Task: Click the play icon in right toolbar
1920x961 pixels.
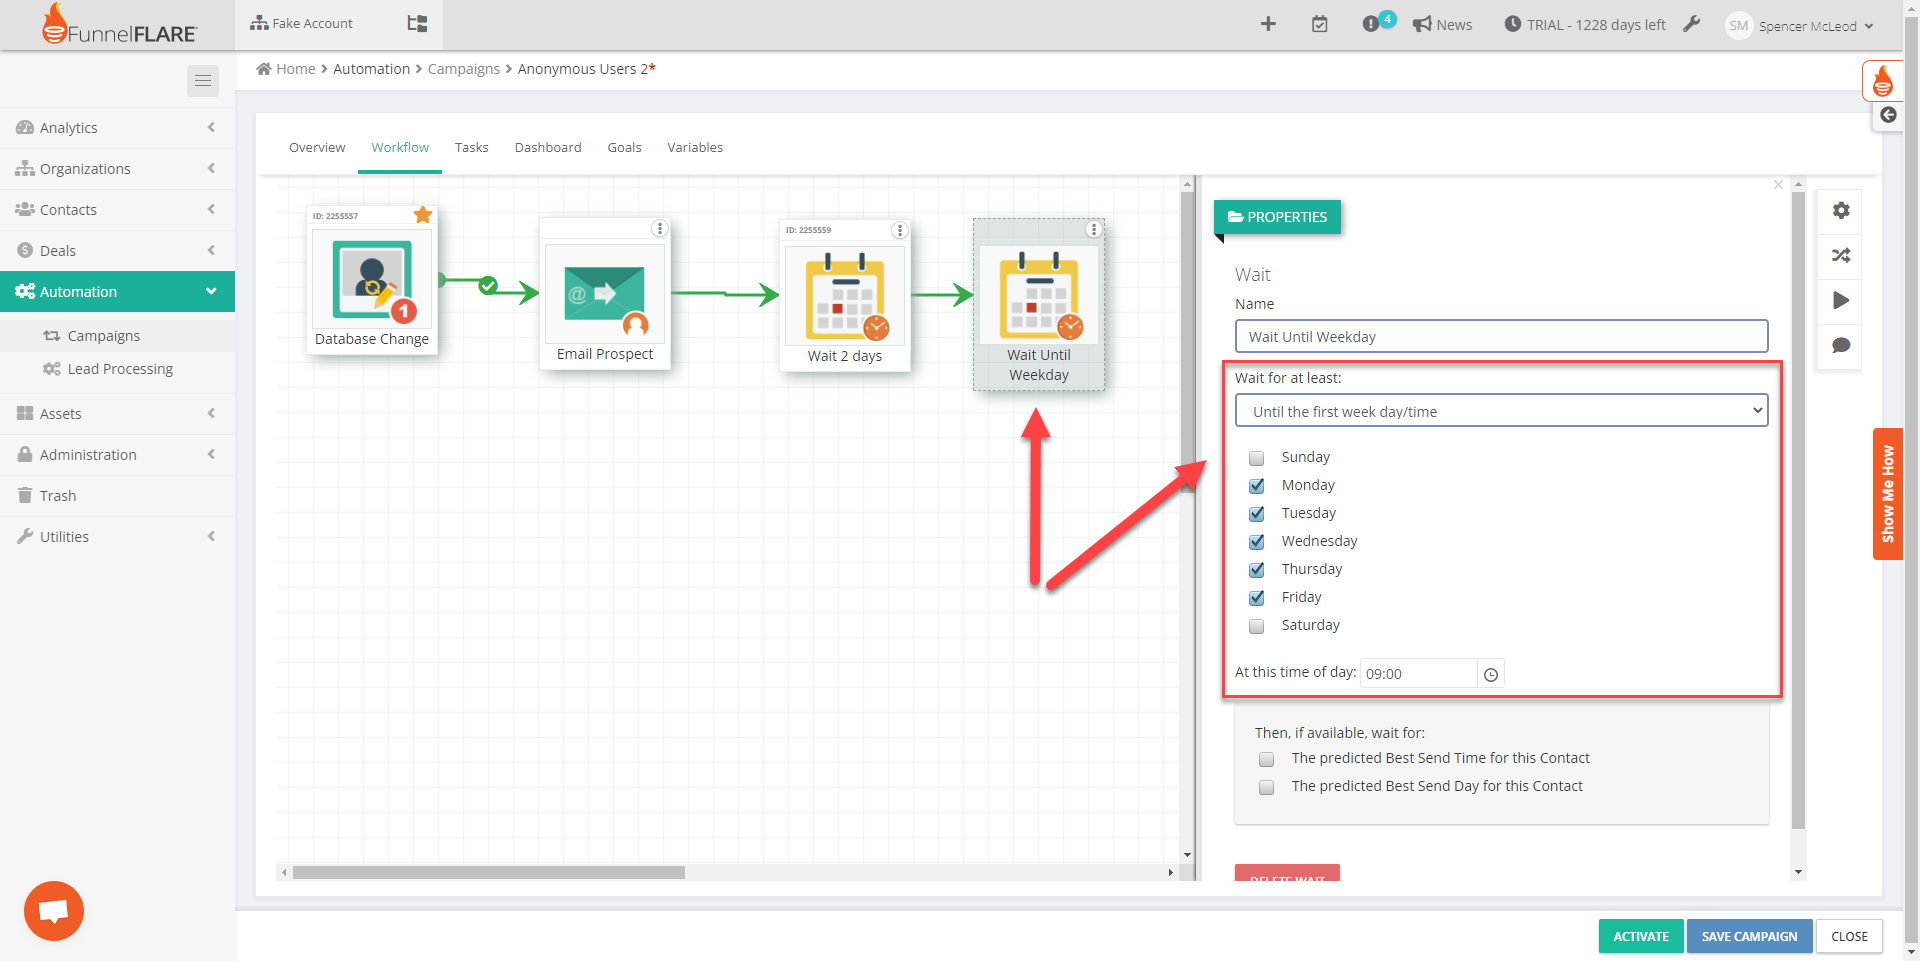Action: click(x=1840, y=300)
